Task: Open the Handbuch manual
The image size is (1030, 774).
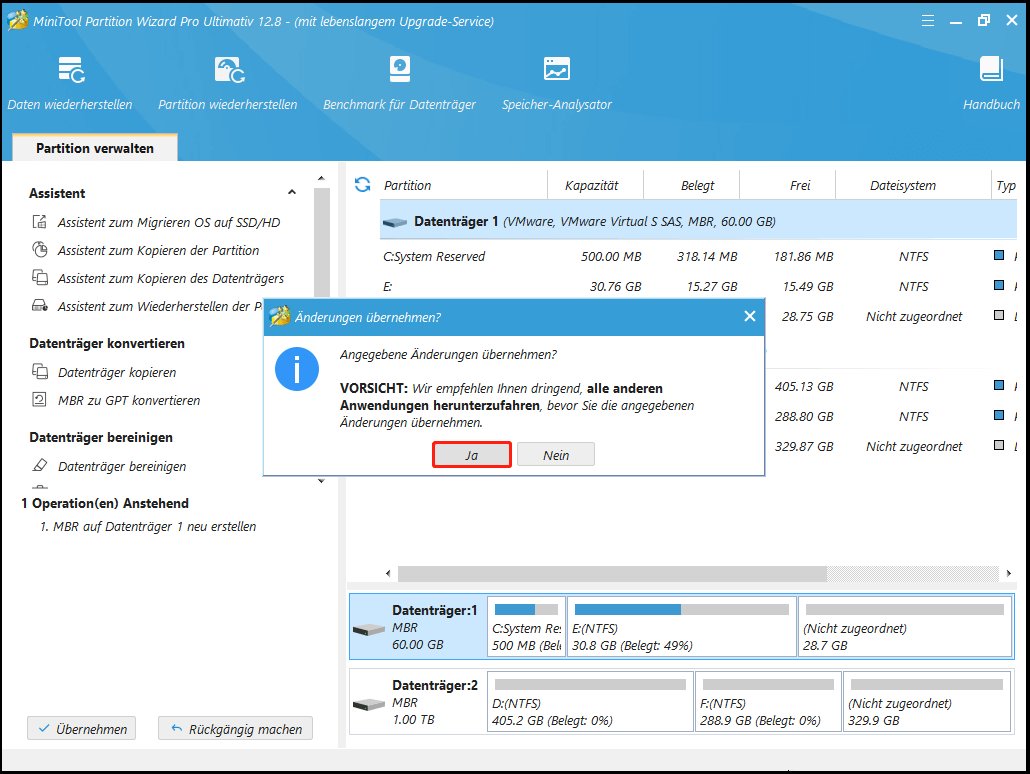Action: [x=991, y=83]
